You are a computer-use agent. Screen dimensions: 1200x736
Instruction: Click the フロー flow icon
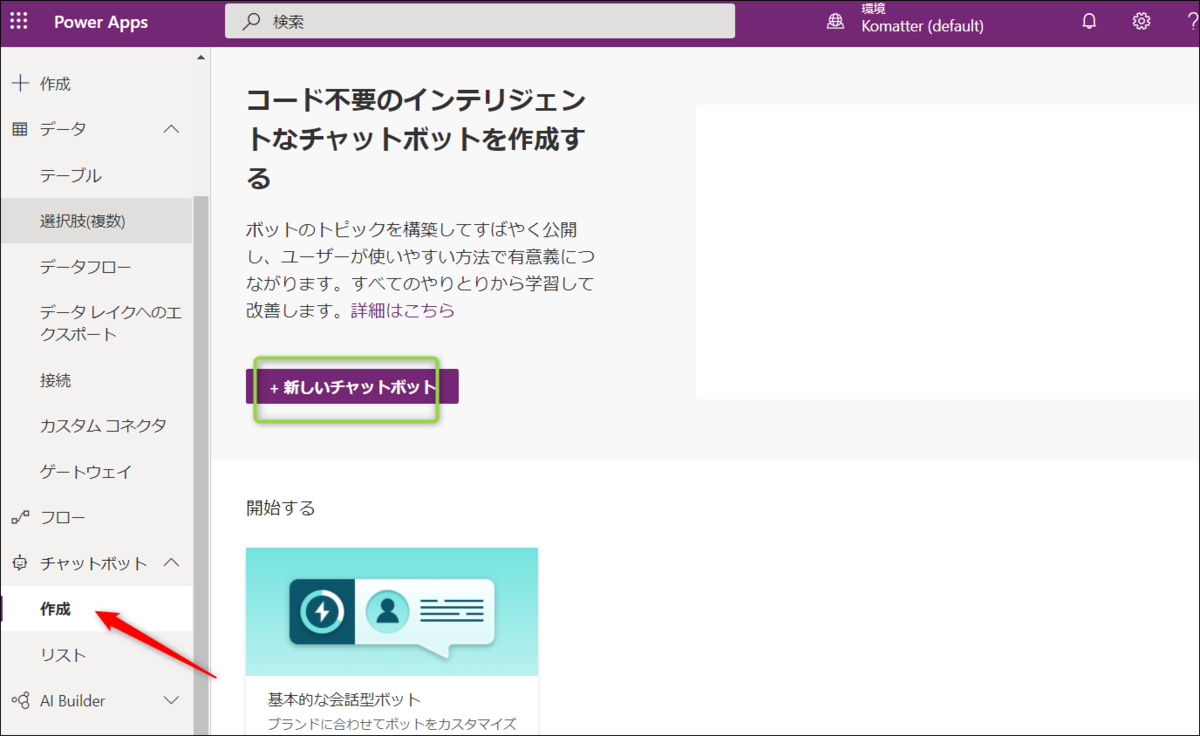coord(19,518)
